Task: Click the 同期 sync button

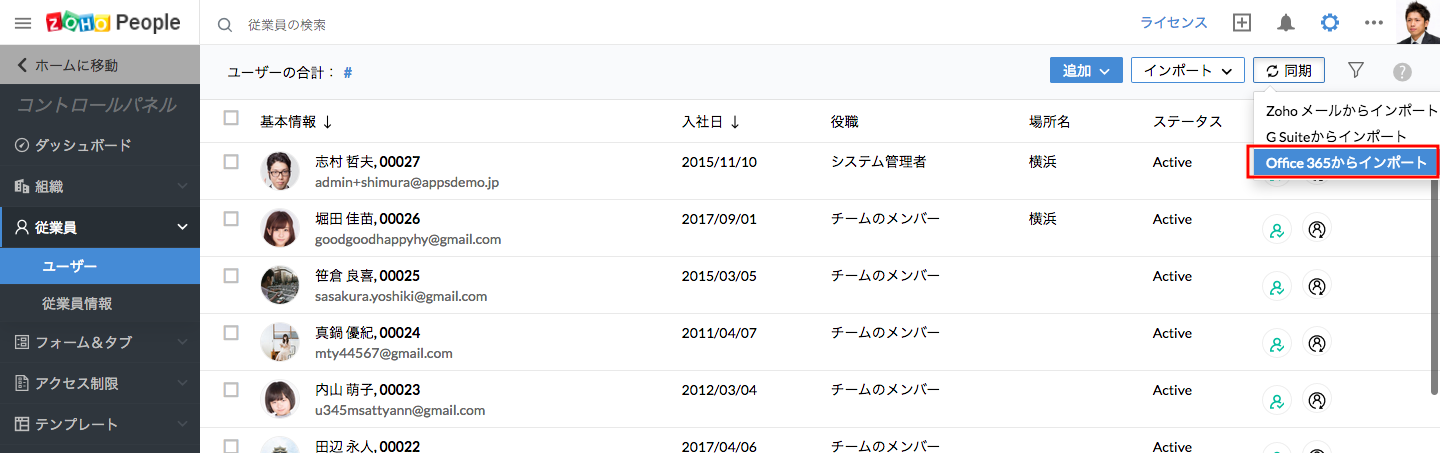Action: [1288, 70]
